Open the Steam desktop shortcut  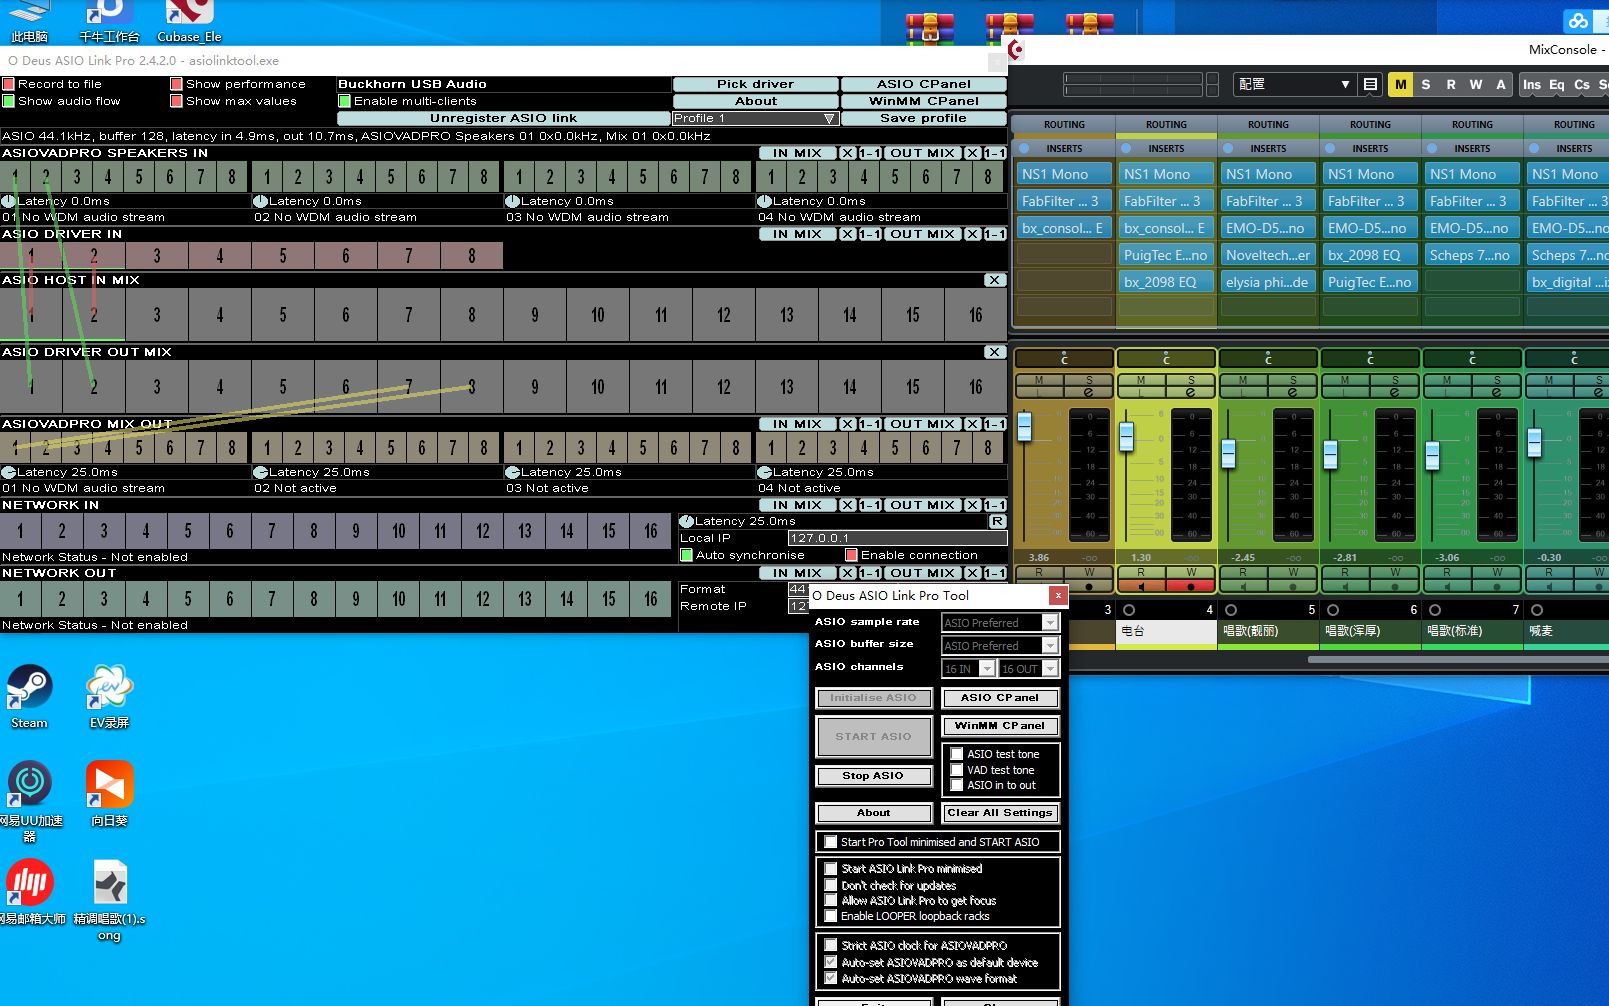[29, 695]
